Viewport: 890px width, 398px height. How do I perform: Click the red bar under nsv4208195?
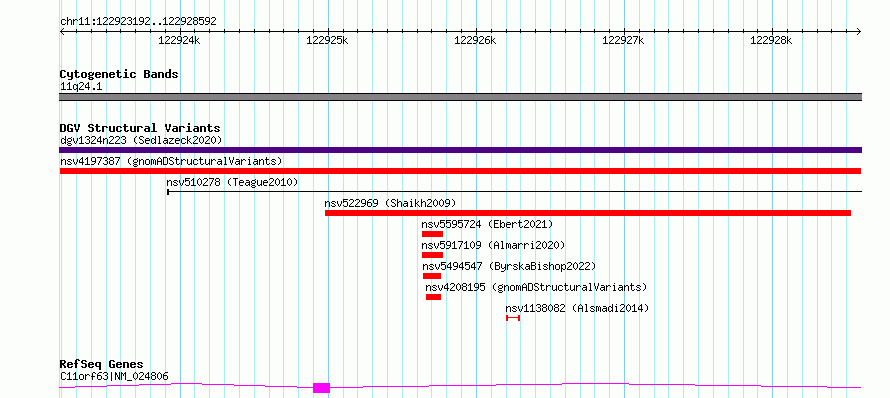point(433,297)
